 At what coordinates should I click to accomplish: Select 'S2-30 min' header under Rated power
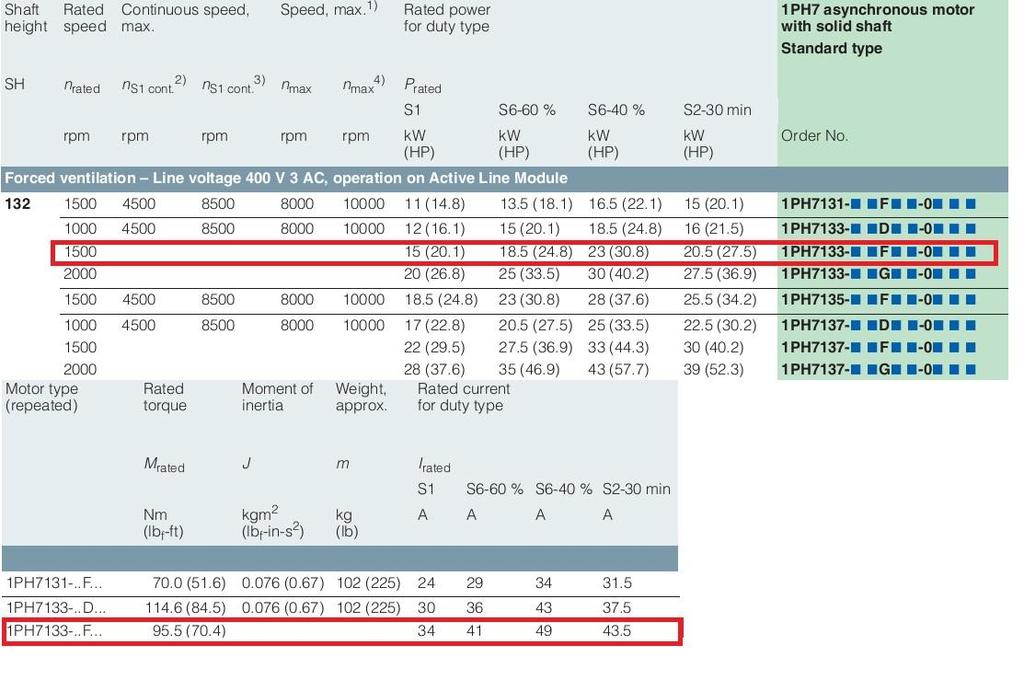pos(717,110)
